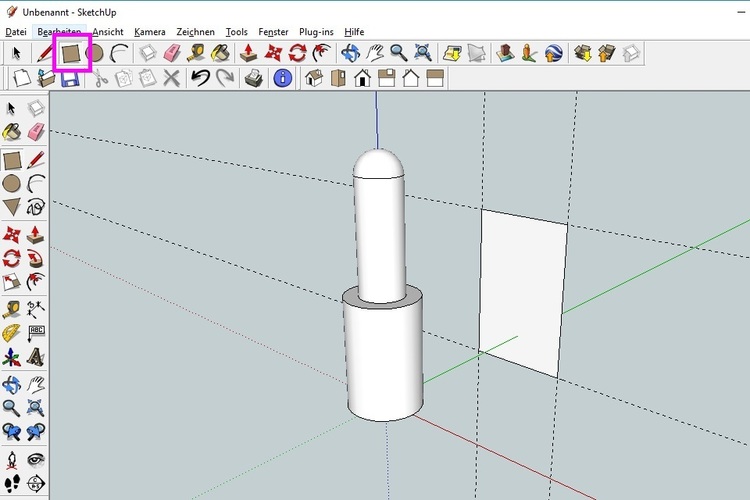The image size is (750, 500).
Task: Select the Polygon tool in the left toolbar
Action: 11,208
